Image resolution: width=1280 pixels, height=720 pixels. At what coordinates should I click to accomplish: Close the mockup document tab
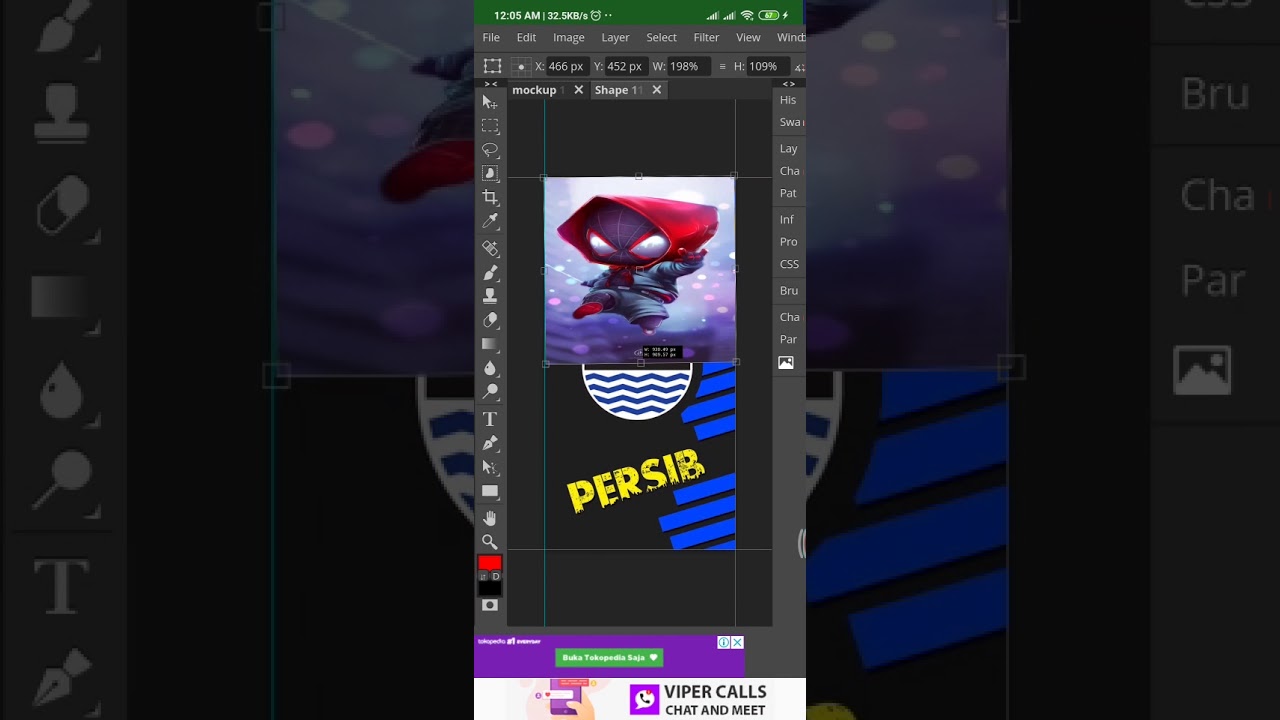pos(578,90)
